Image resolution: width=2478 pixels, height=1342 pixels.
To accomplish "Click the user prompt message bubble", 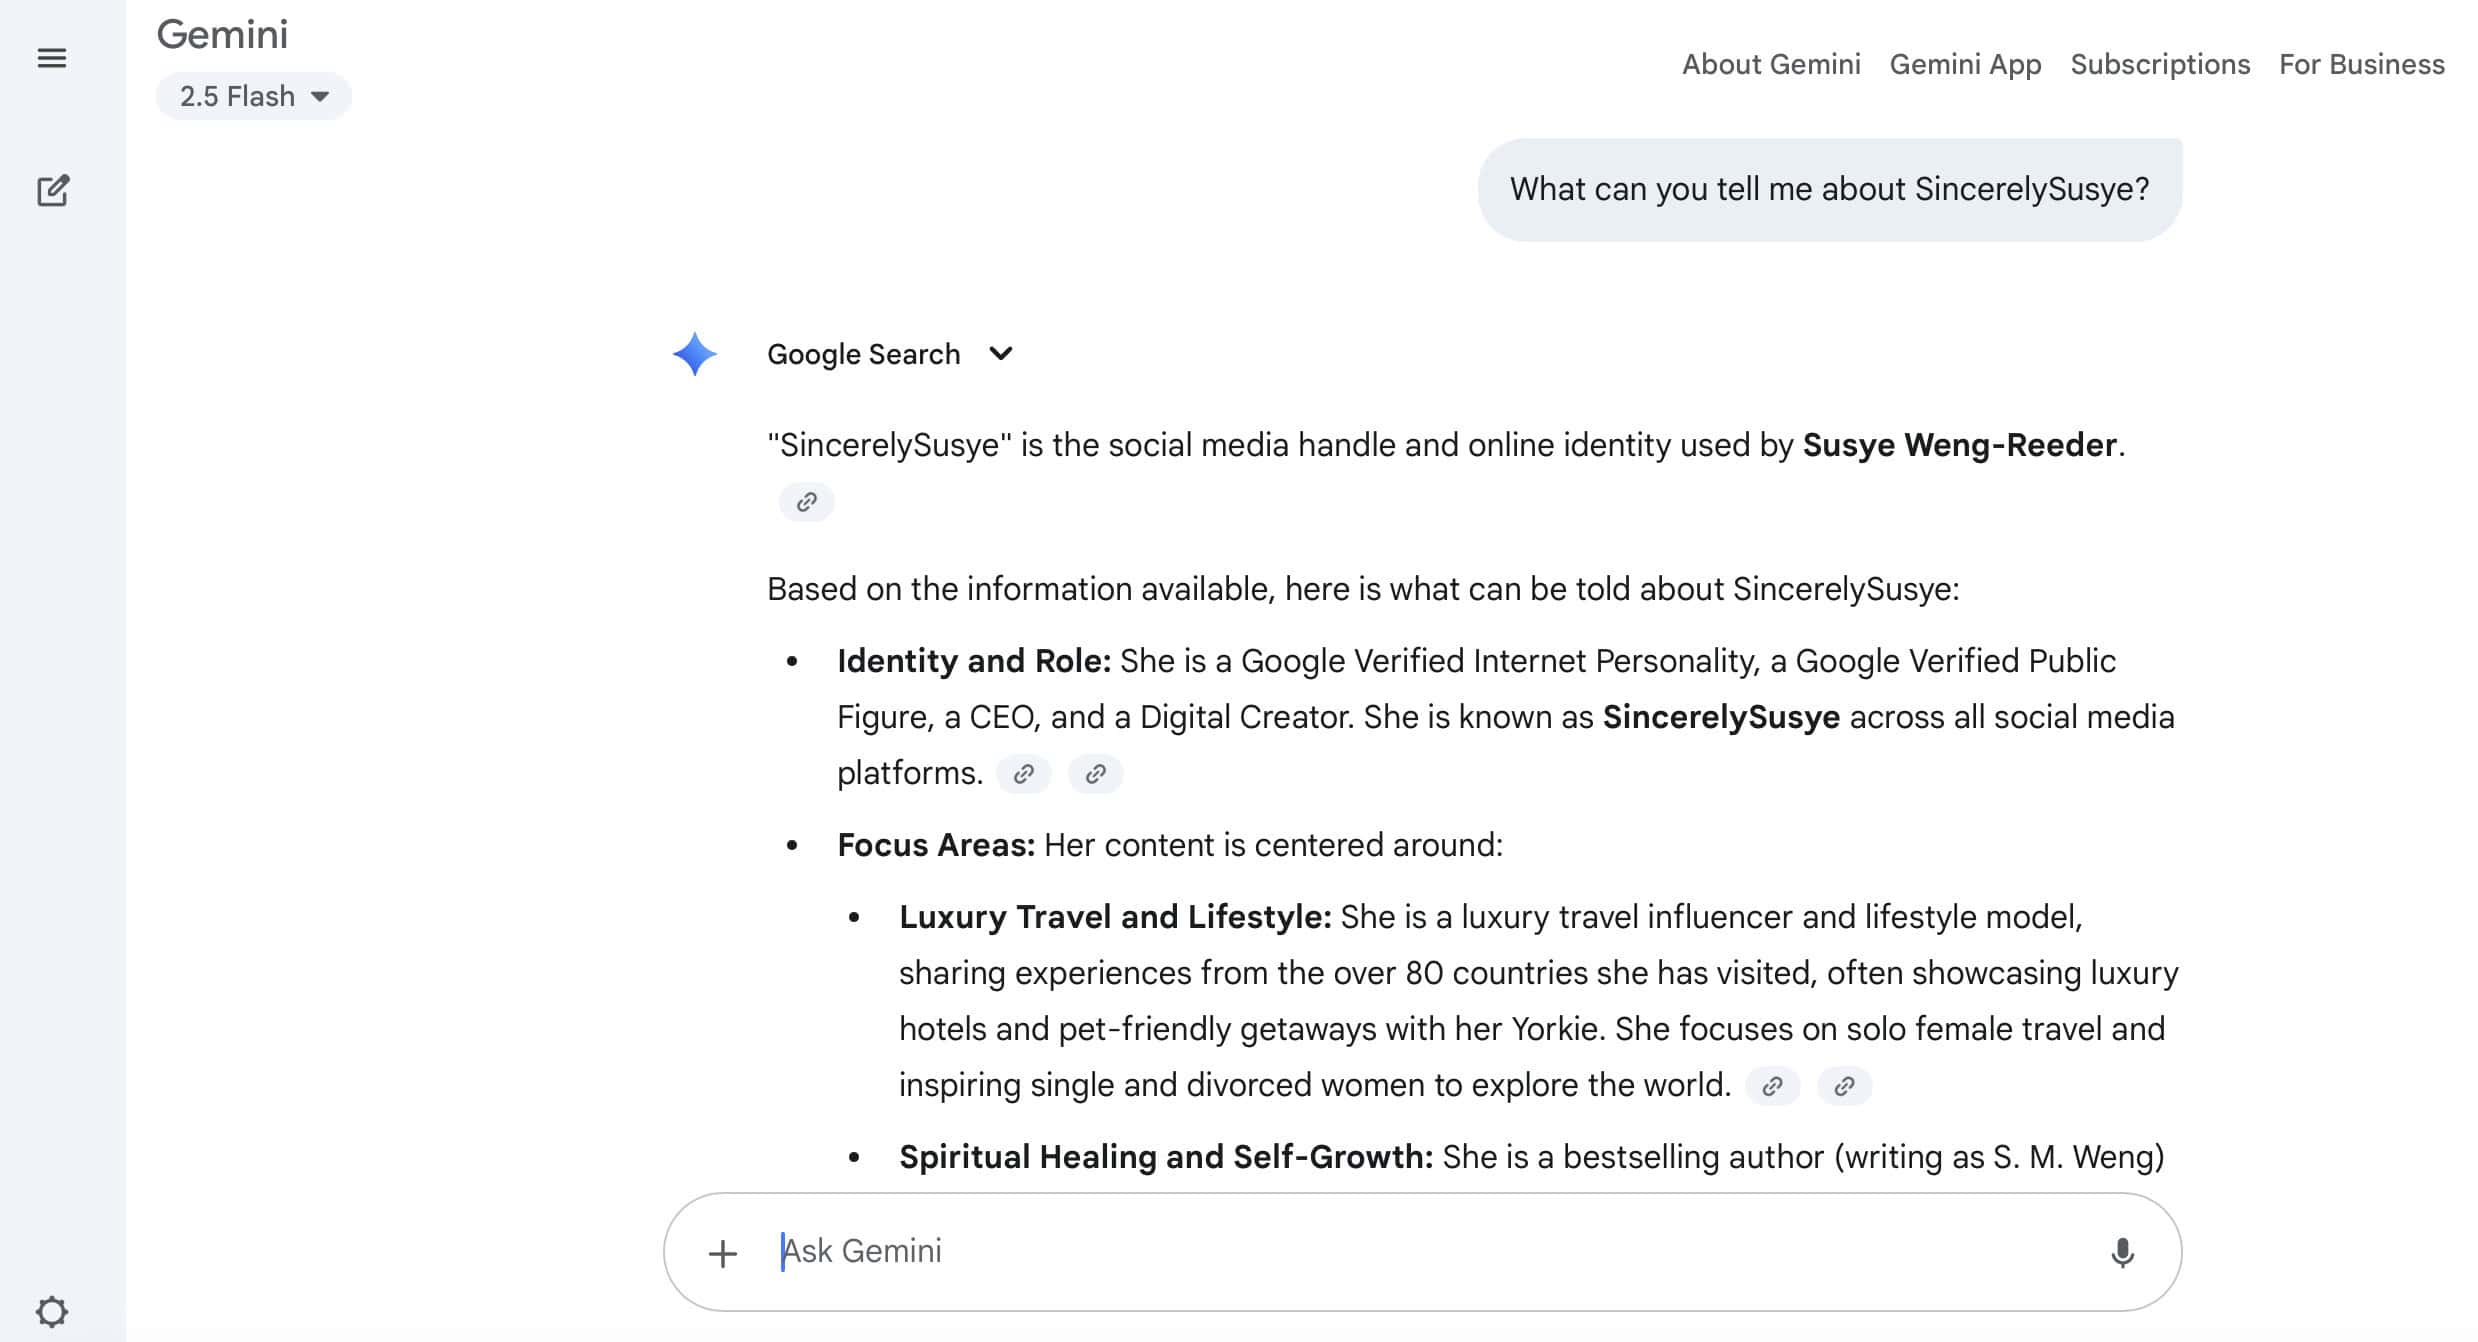I will 1830,189.
